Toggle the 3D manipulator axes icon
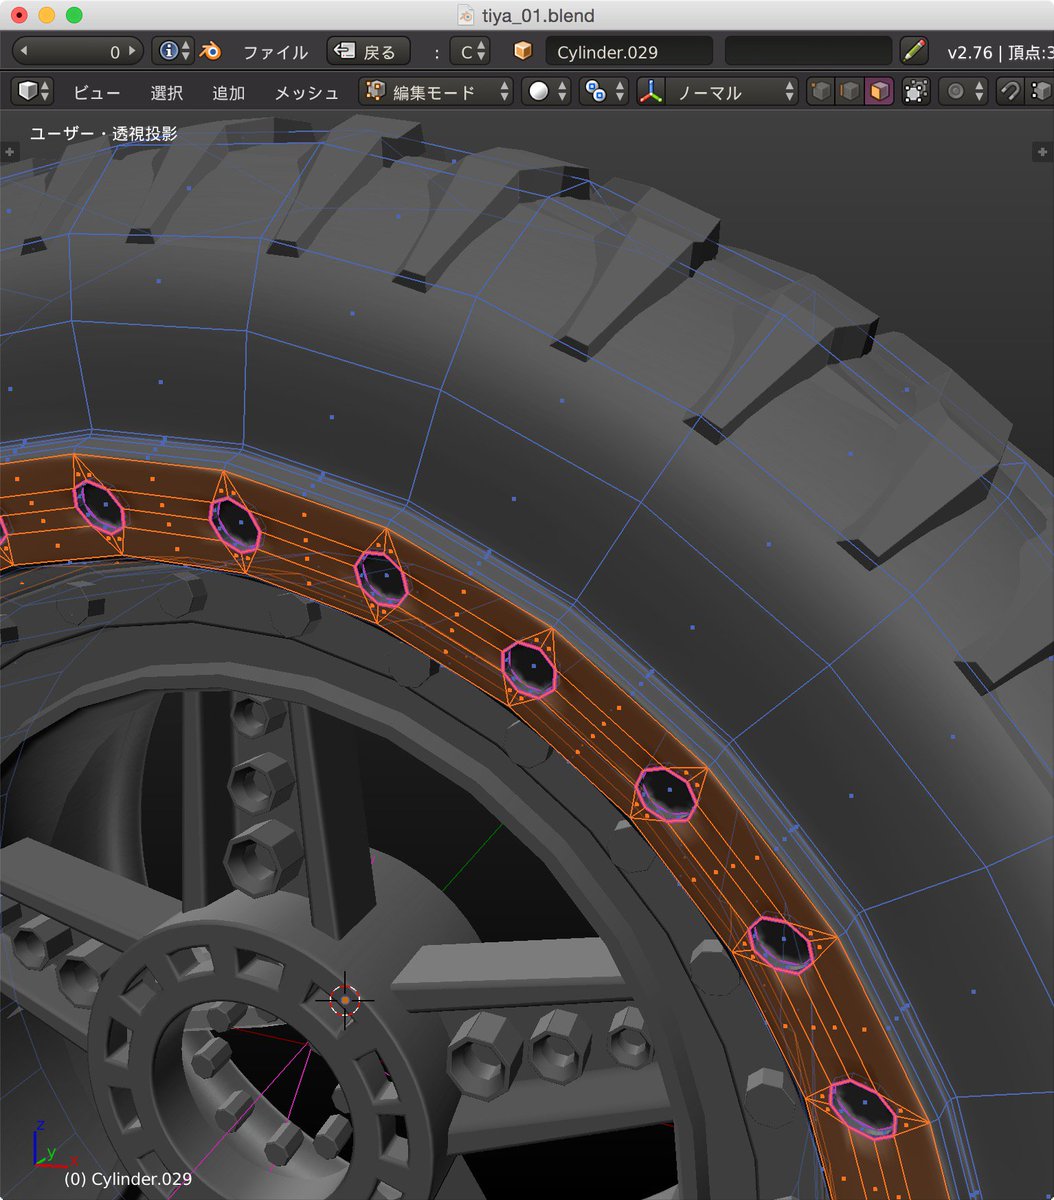The height and width of the screenshot is (1200, 1054). (x=651, y=92)
